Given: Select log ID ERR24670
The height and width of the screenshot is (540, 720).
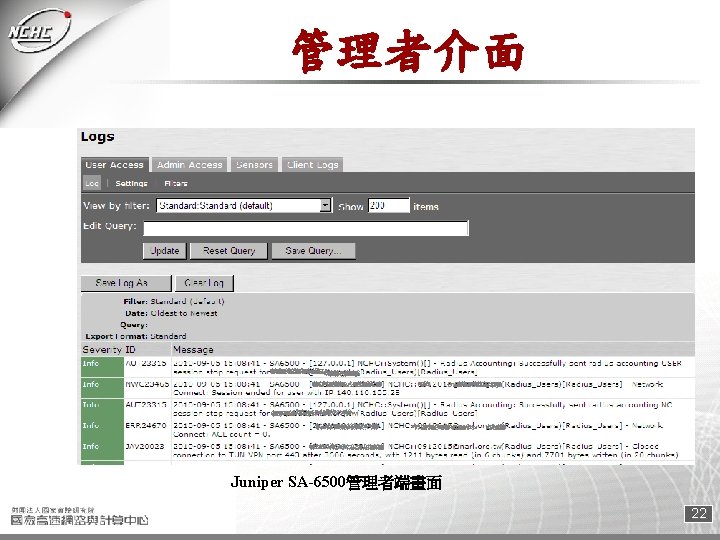Looking at the screenshot, I should click(146, 426).
